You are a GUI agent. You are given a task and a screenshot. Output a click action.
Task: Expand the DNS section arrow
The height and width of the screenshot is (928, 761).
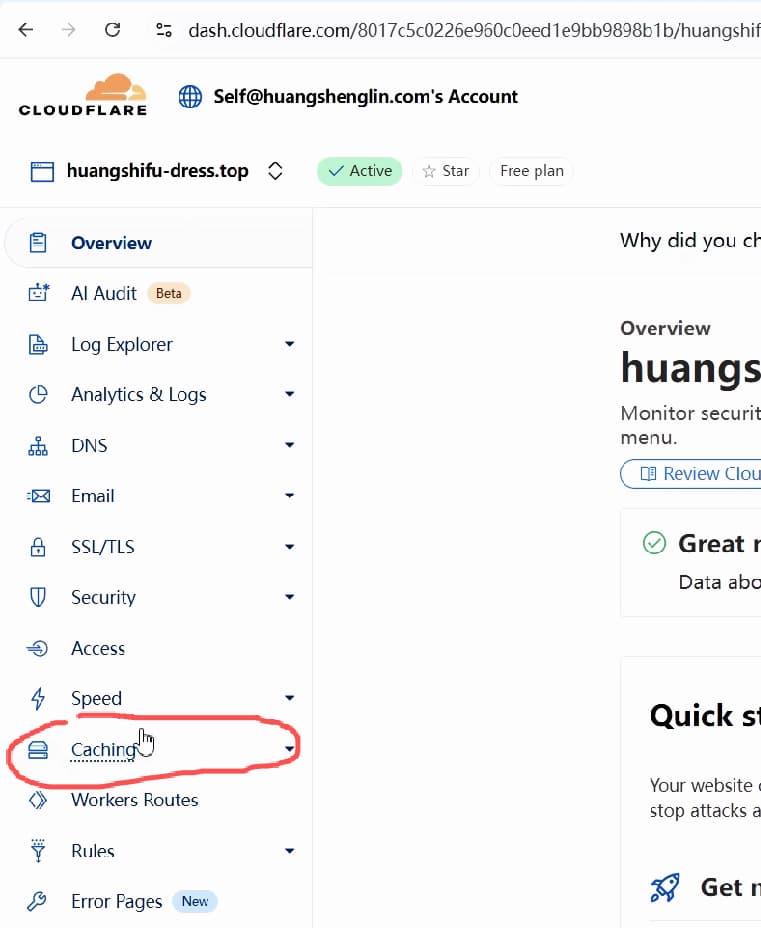click(x=289, y=445)
